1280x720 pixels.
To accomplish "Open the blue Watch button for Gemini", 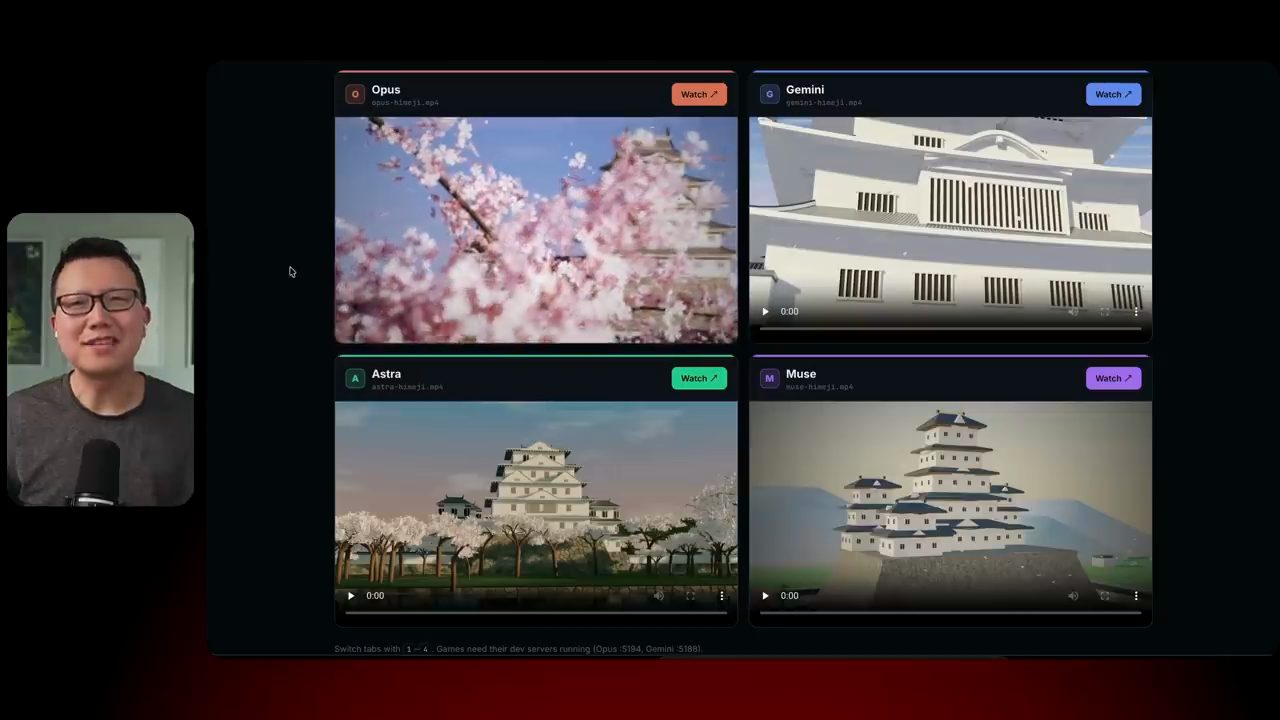I will 1113,94.
